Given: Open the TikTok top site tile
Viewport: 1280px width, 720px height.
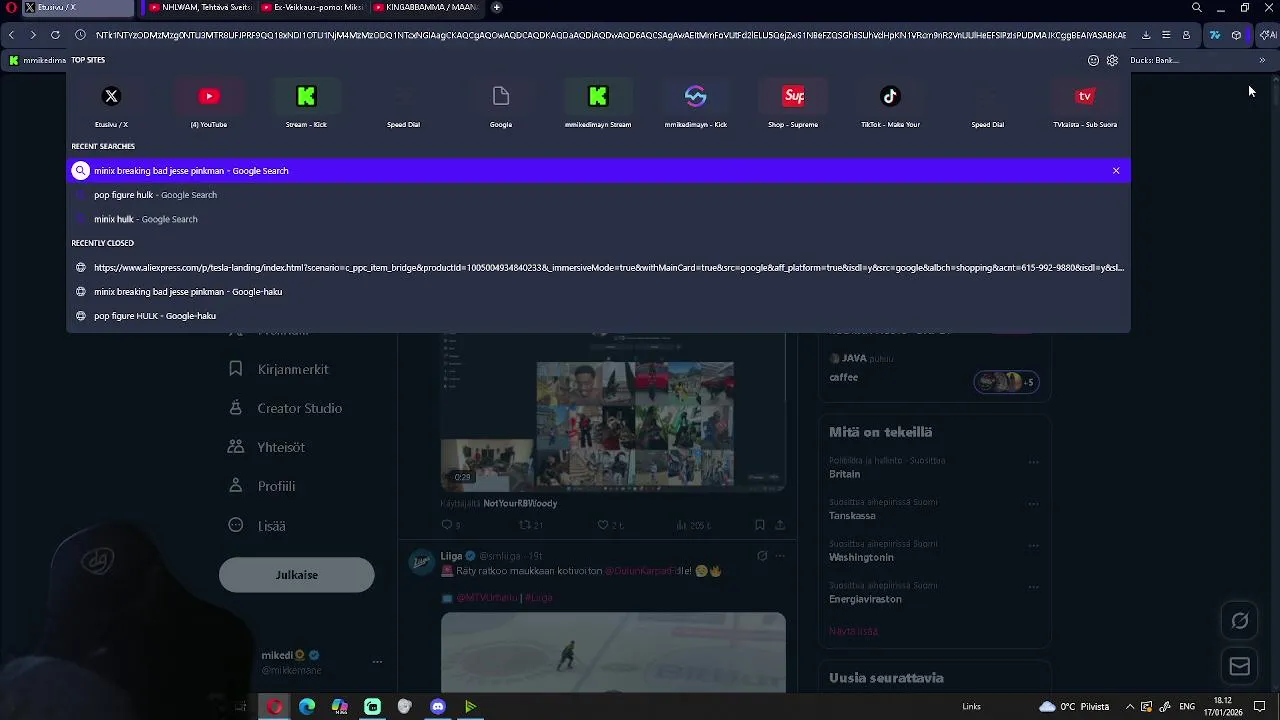Looking at the screenshot, I should (x=890, y=105).
